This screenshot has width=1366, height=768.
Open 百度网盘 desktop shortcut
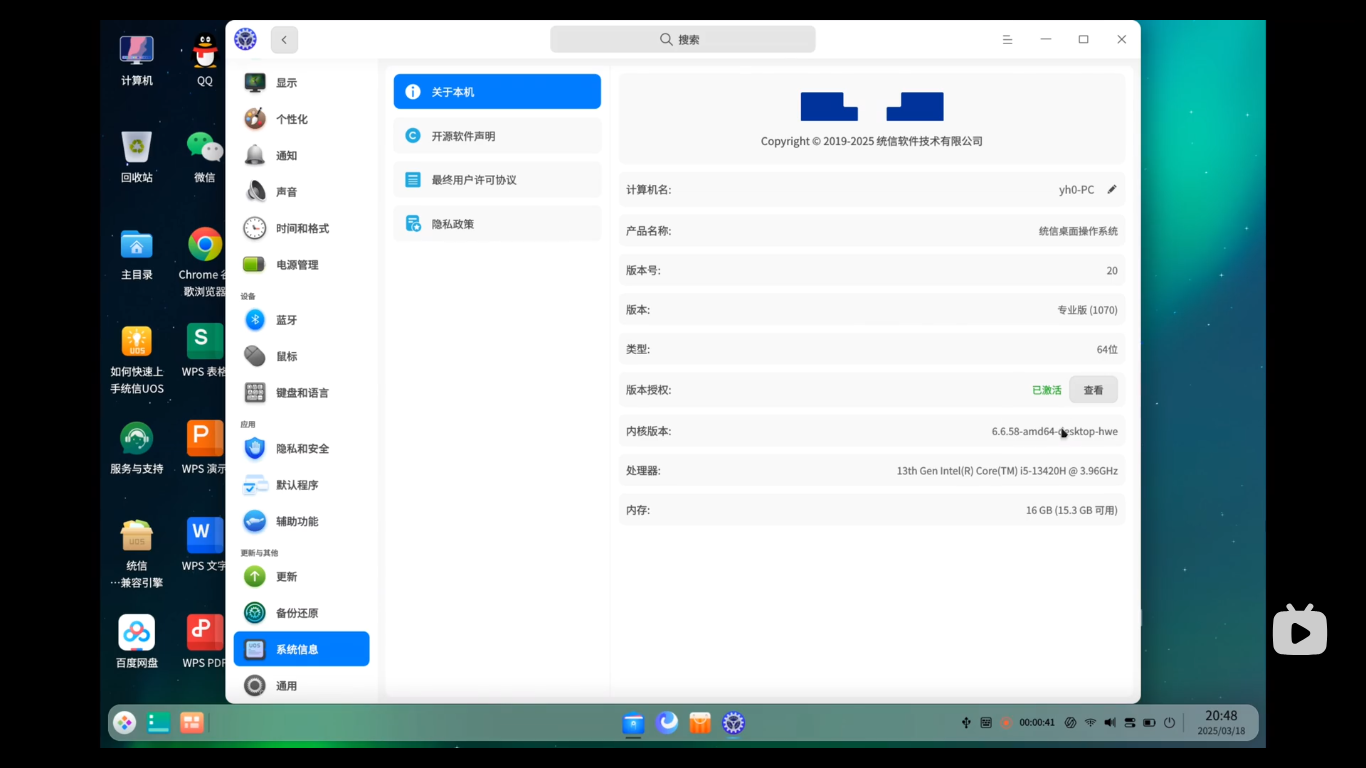click(x=137, y=642)
